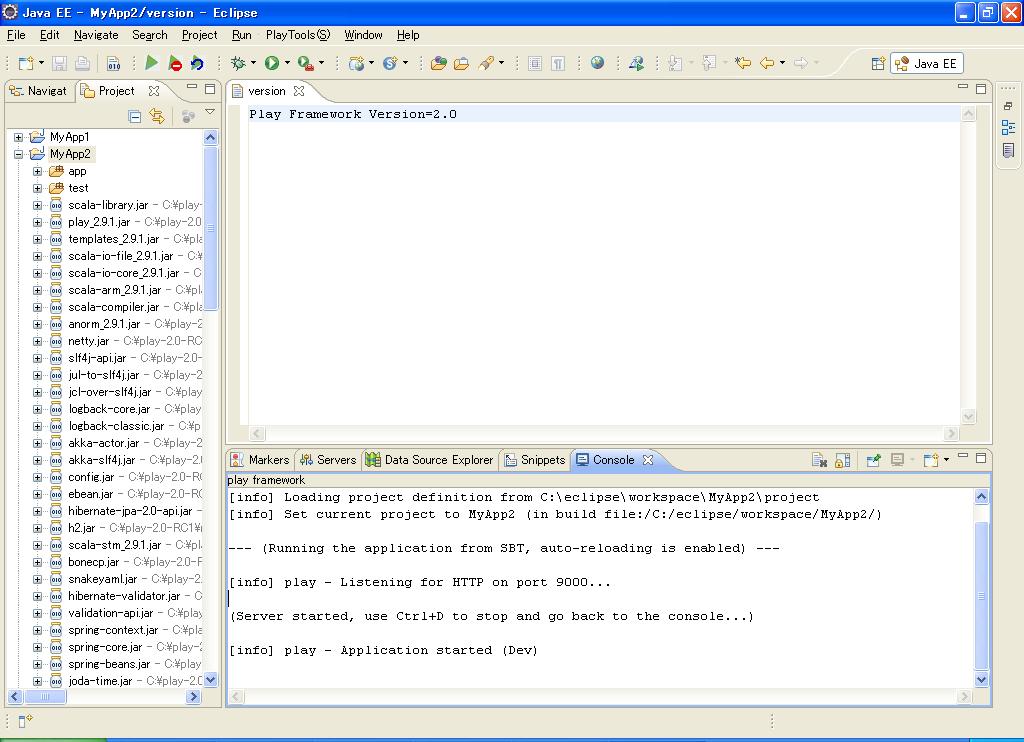Open the Navigate menu
Viewport: 1024px width, 742px height.
[x=96, y=35]
